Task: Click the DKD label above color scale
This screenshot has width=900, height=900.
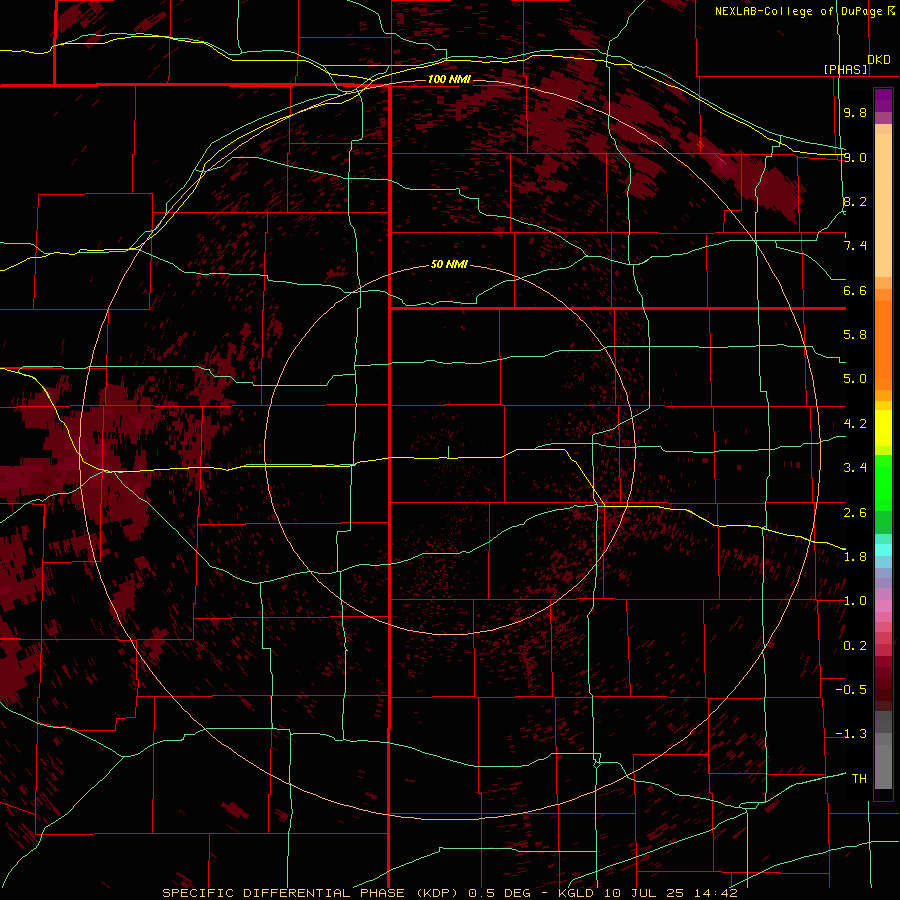Action: pos(879,60)
